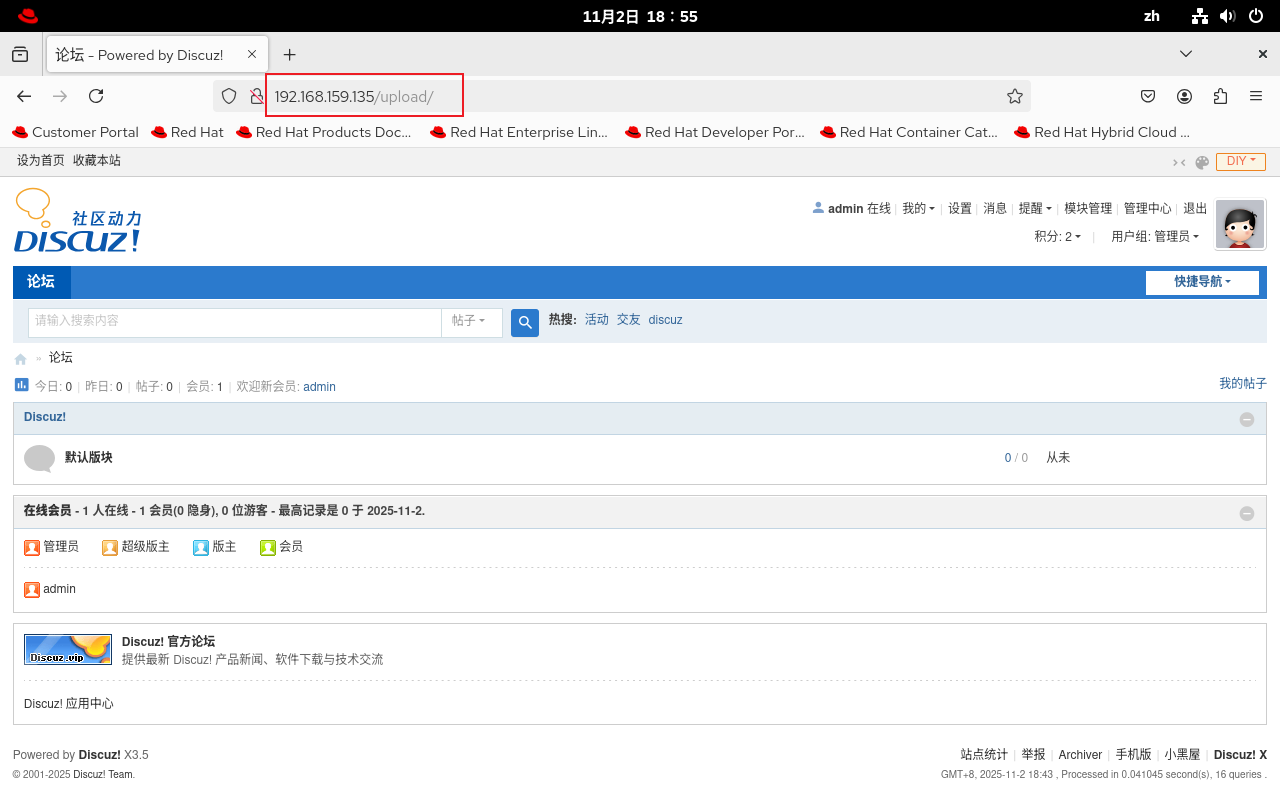Open 模块管理 in the user menu
This screenshot has height=800, width=1280.
coord(1088,208)
